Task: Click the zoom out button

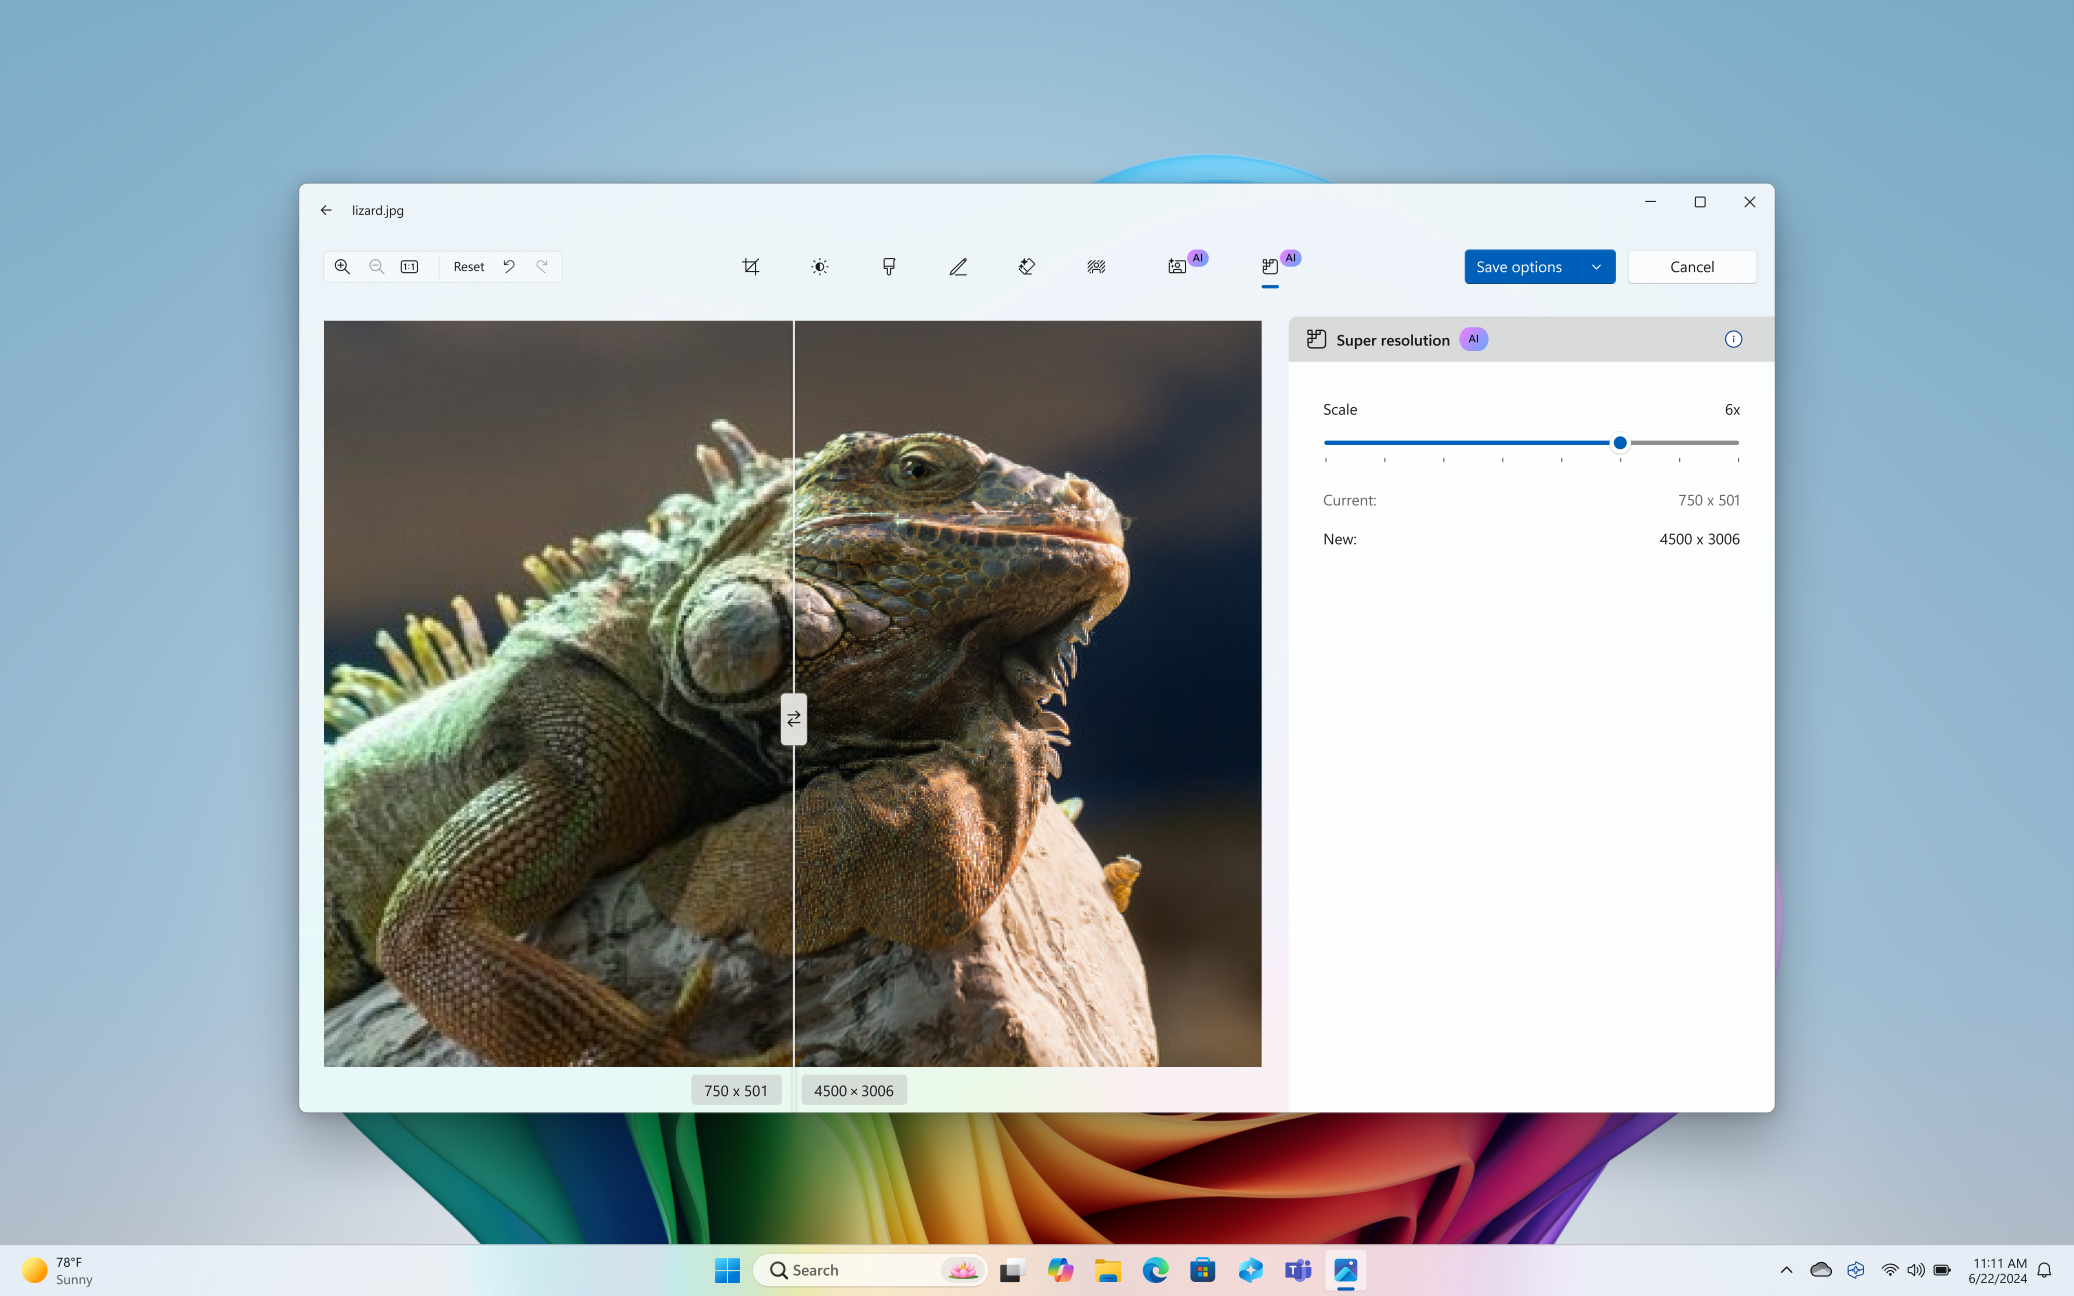Action: 376,266
